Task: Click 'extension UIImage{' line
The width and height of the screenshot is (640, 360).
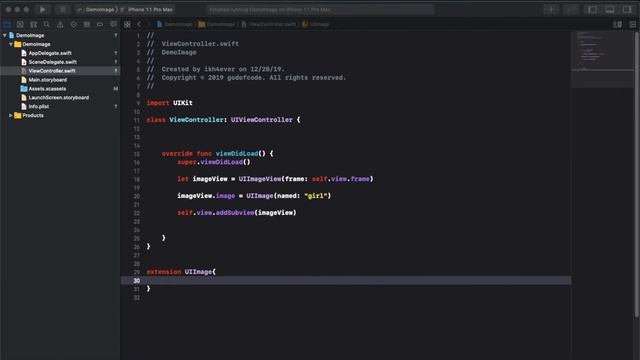Action: pyautogui.click(x=181, y=272)
